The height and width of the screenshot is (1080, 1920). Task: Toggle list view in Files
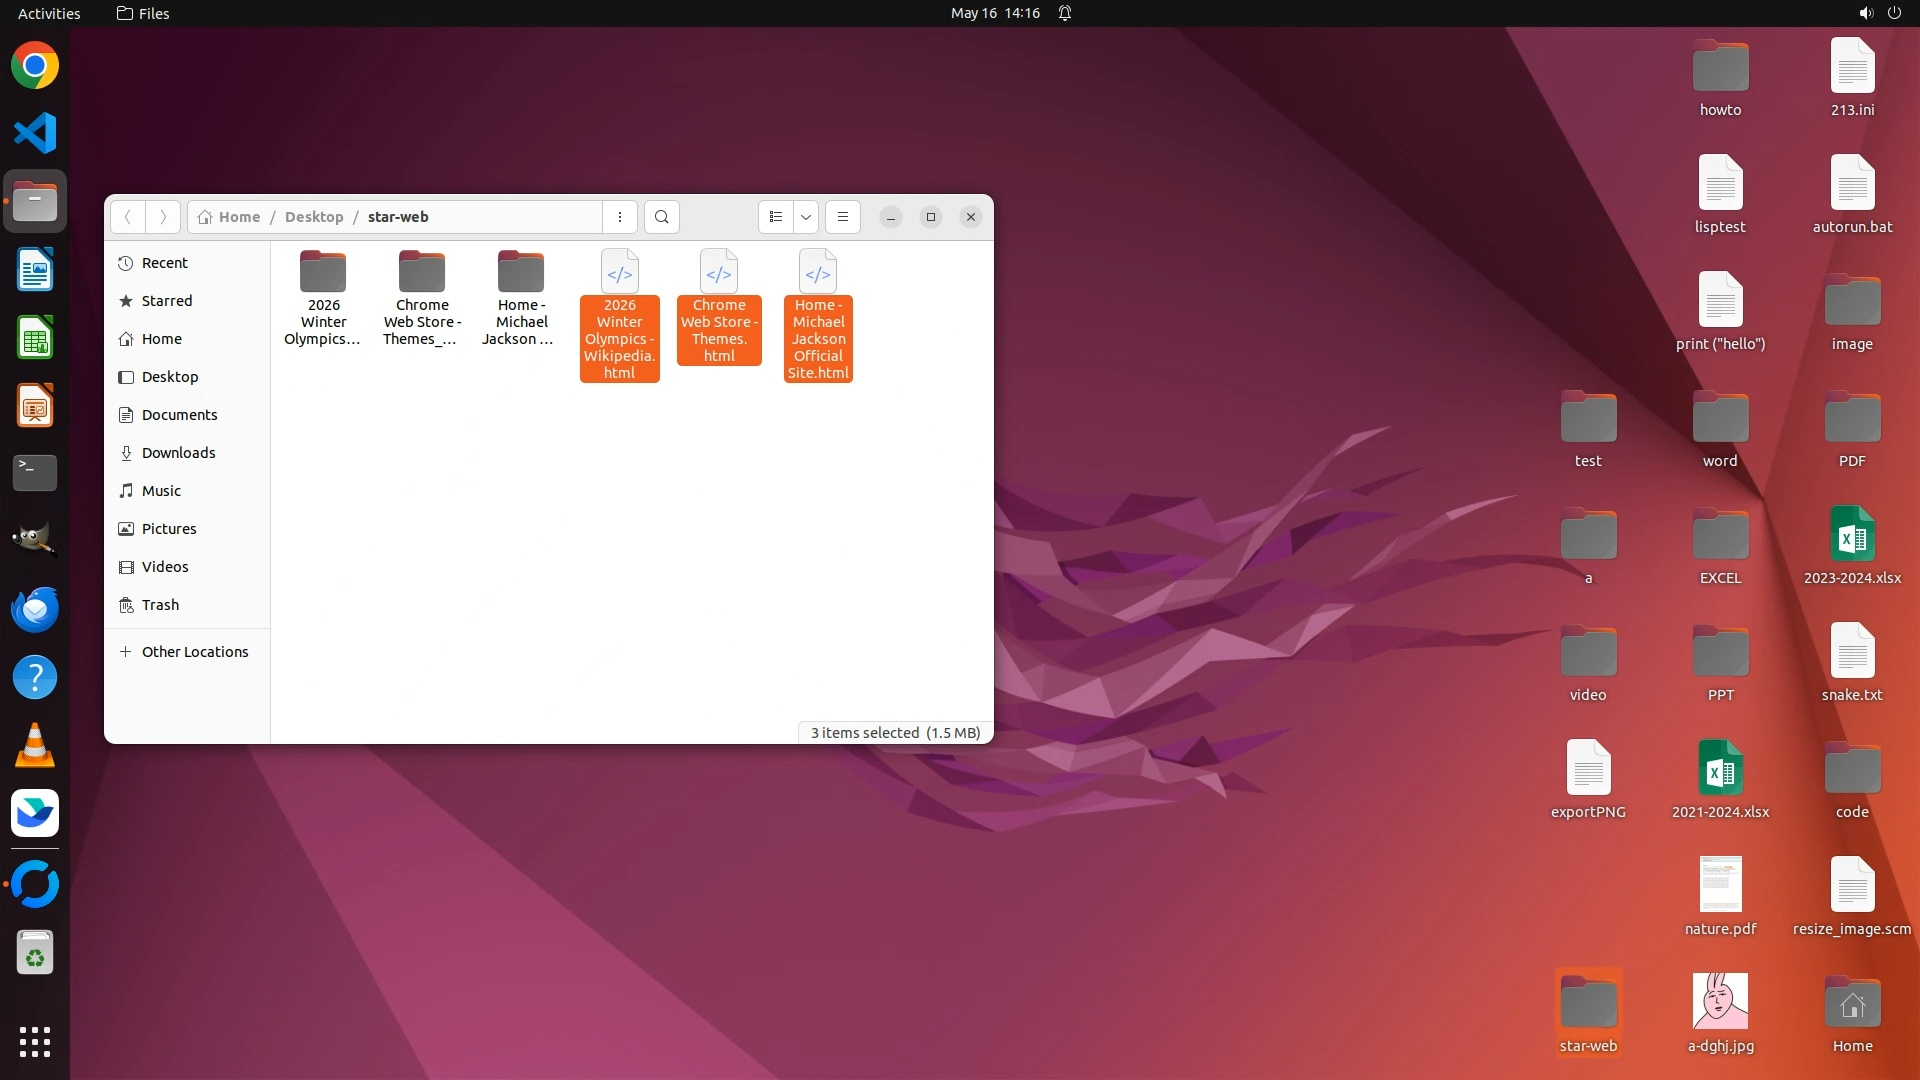776,217
